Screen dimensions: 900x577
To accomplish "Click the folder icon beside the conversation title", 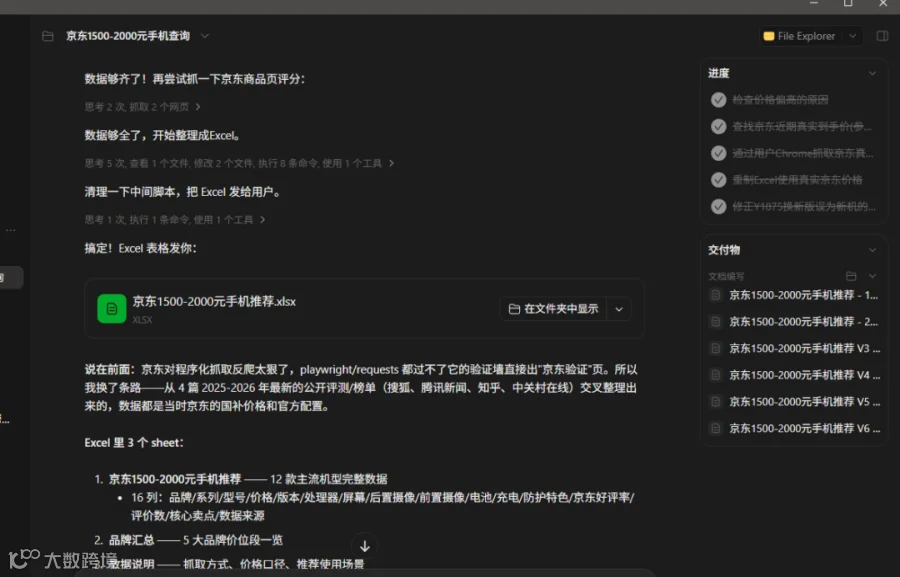I will coord(48,36).
